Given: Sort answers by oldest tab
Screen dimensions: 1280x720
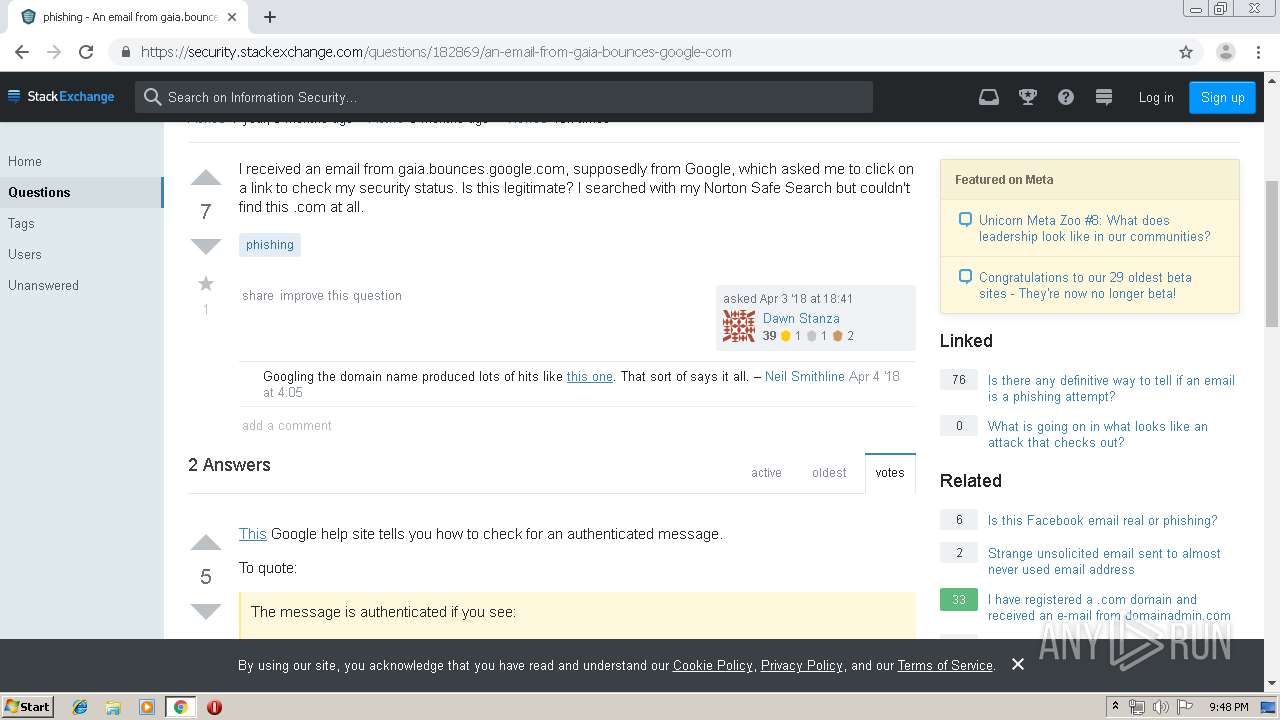Looking at the screenshot, I should [x=829, y=473].
